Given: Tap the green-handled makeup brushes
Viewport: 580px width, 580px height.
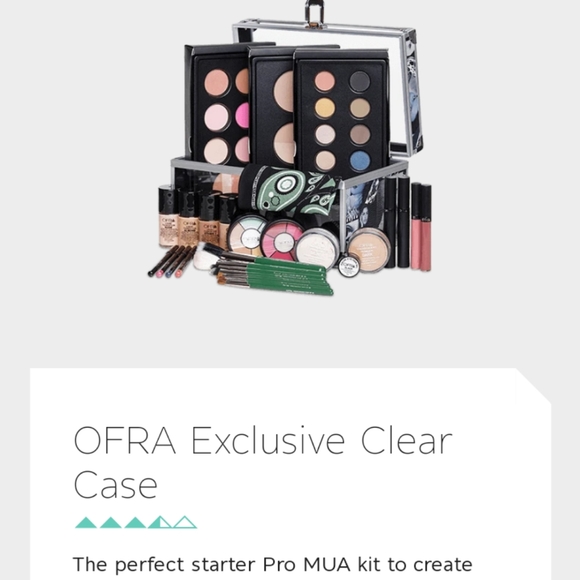Looking at the screenshot, I should (272, 274).
